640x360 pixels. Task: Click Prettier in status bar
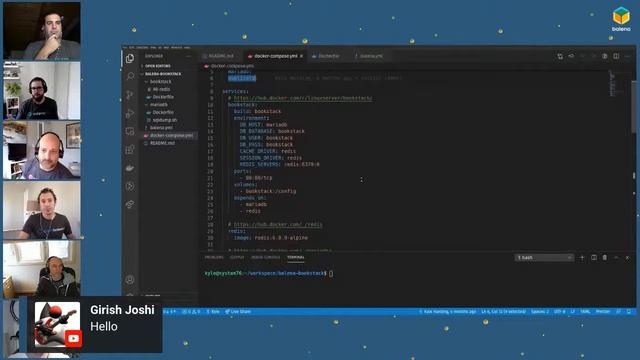[x=602, y=311]
